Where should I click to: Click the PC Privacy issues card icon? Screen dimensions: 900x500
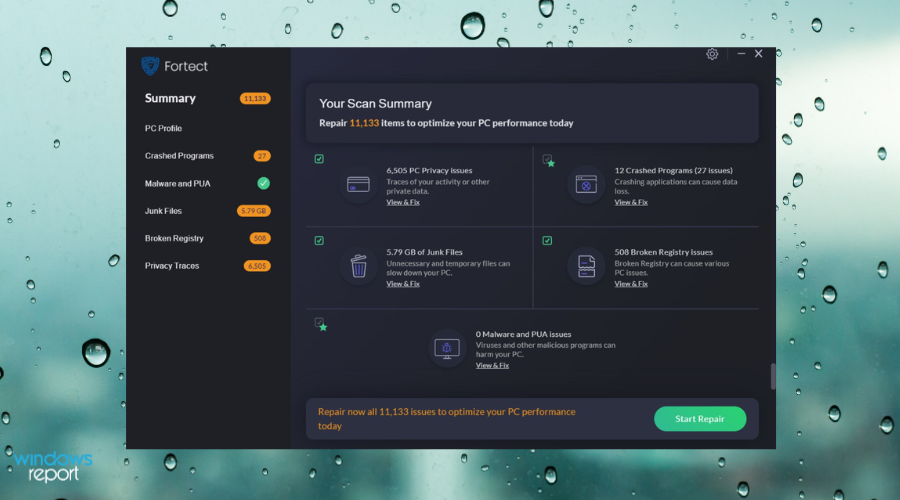pyautogui.click(x=358, y=184)
